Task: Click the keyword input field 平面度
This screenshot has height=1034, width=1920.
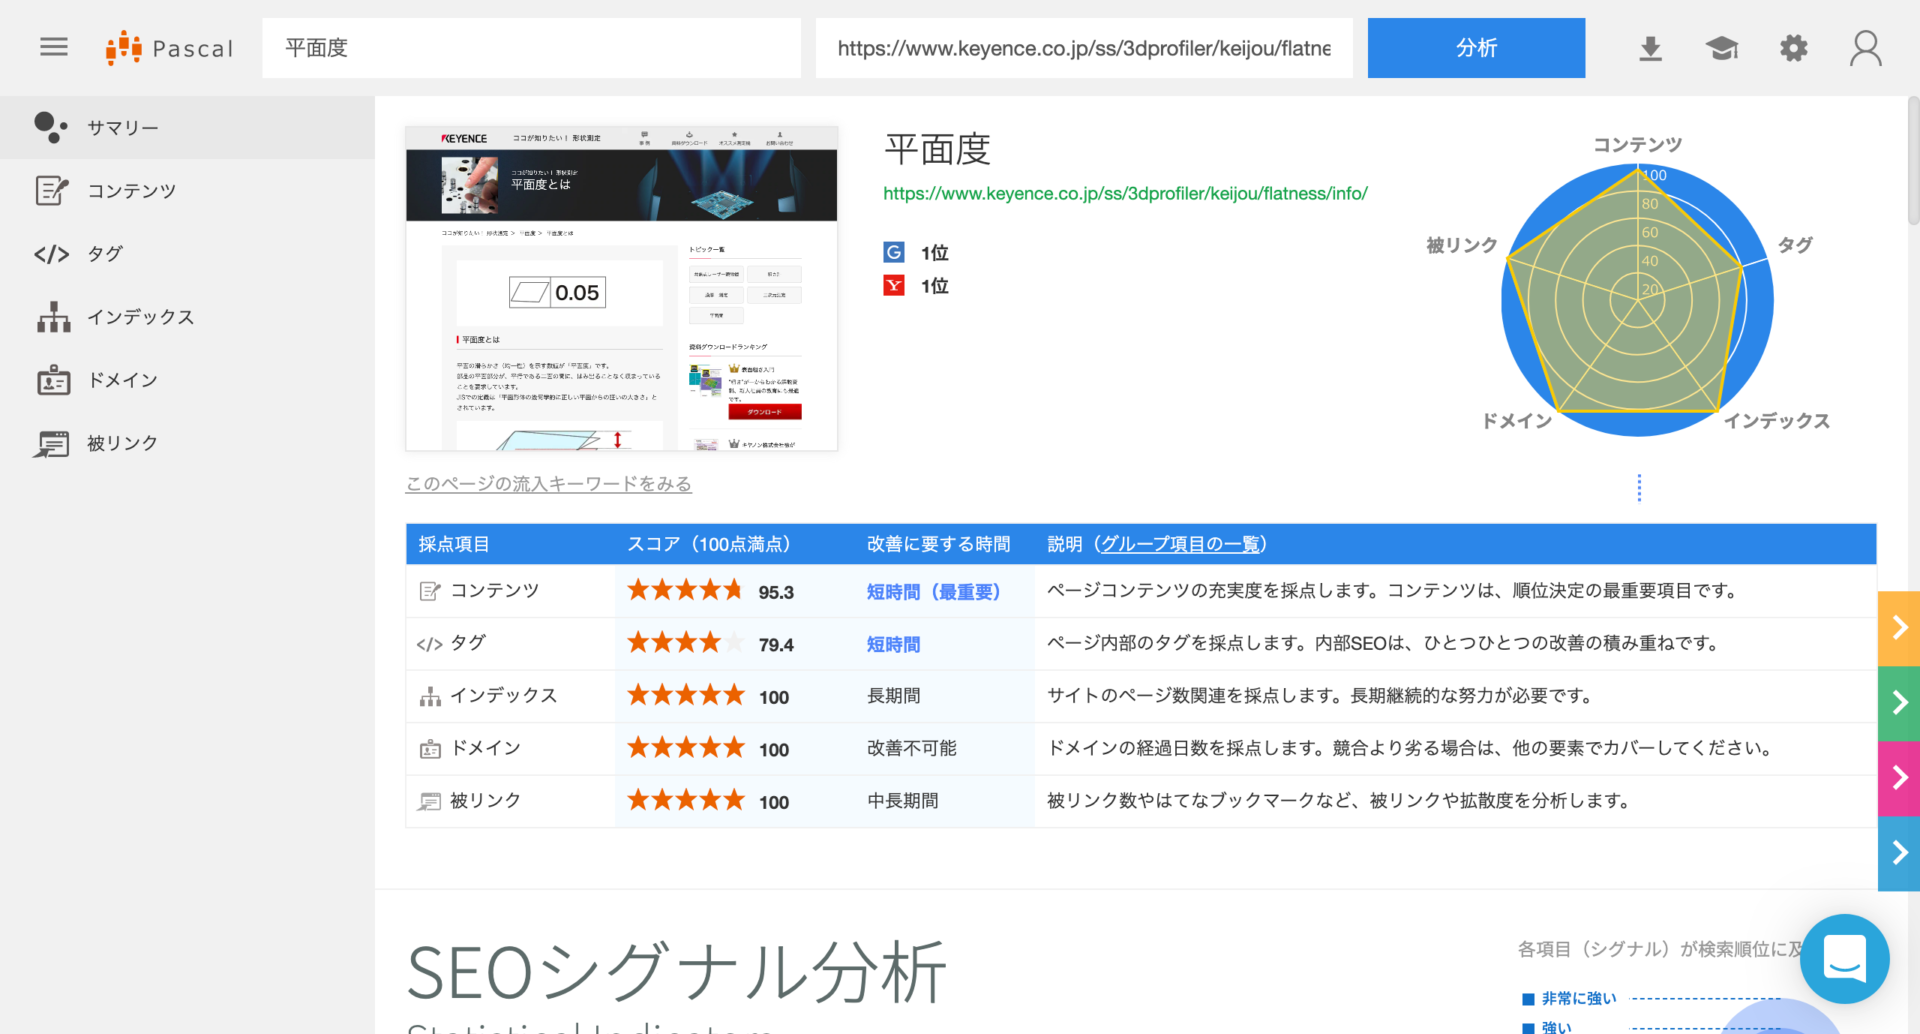Action: (x=531, y=48)
